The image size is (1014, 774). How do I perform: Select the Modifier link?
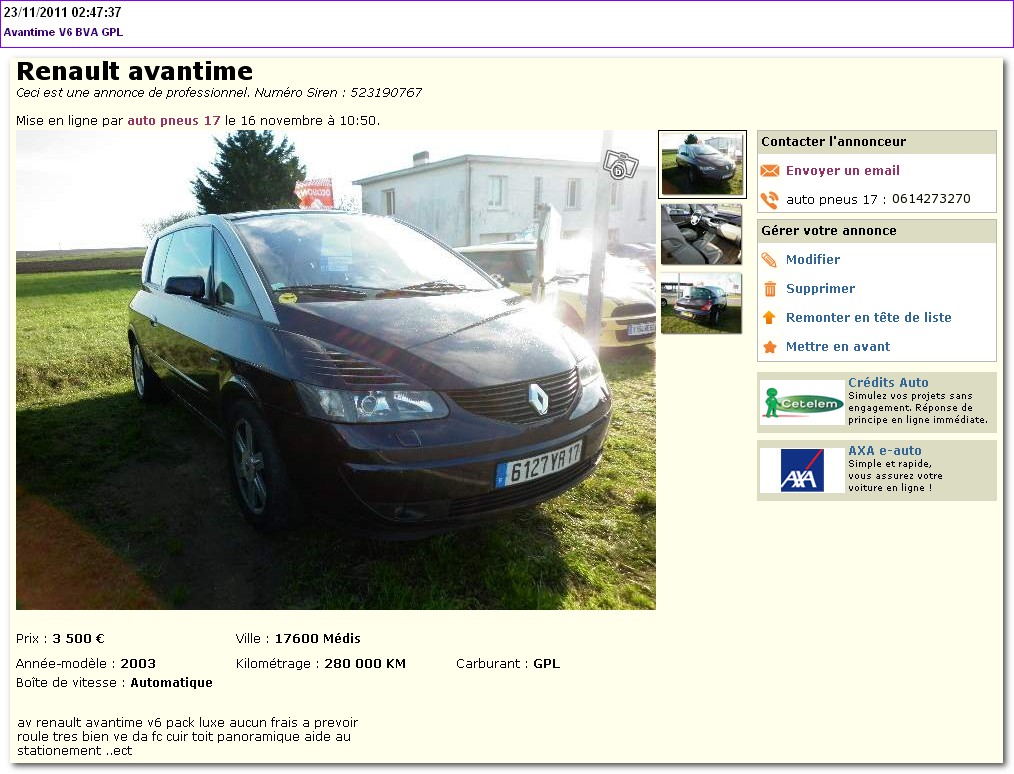[812, 260]
